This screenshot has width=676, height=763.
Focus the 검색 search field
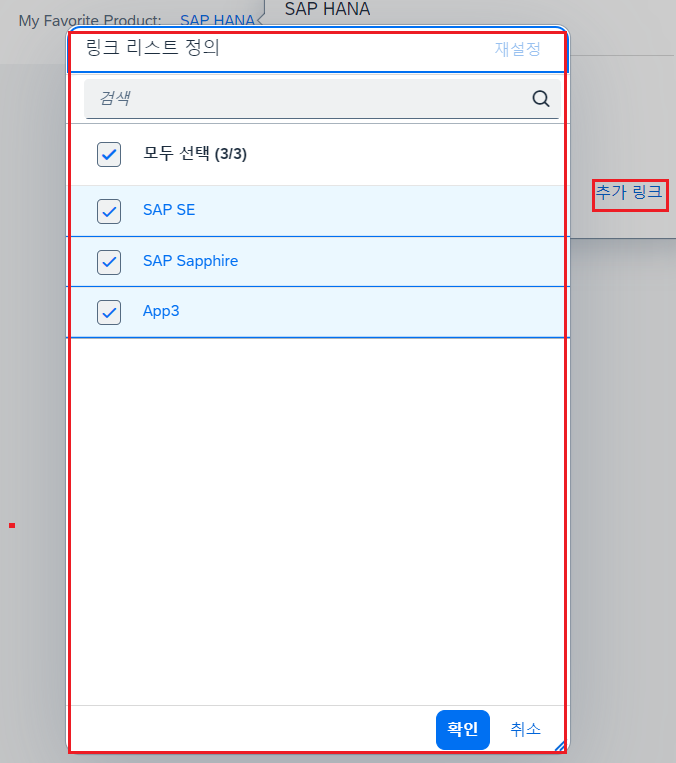(322, 99)
